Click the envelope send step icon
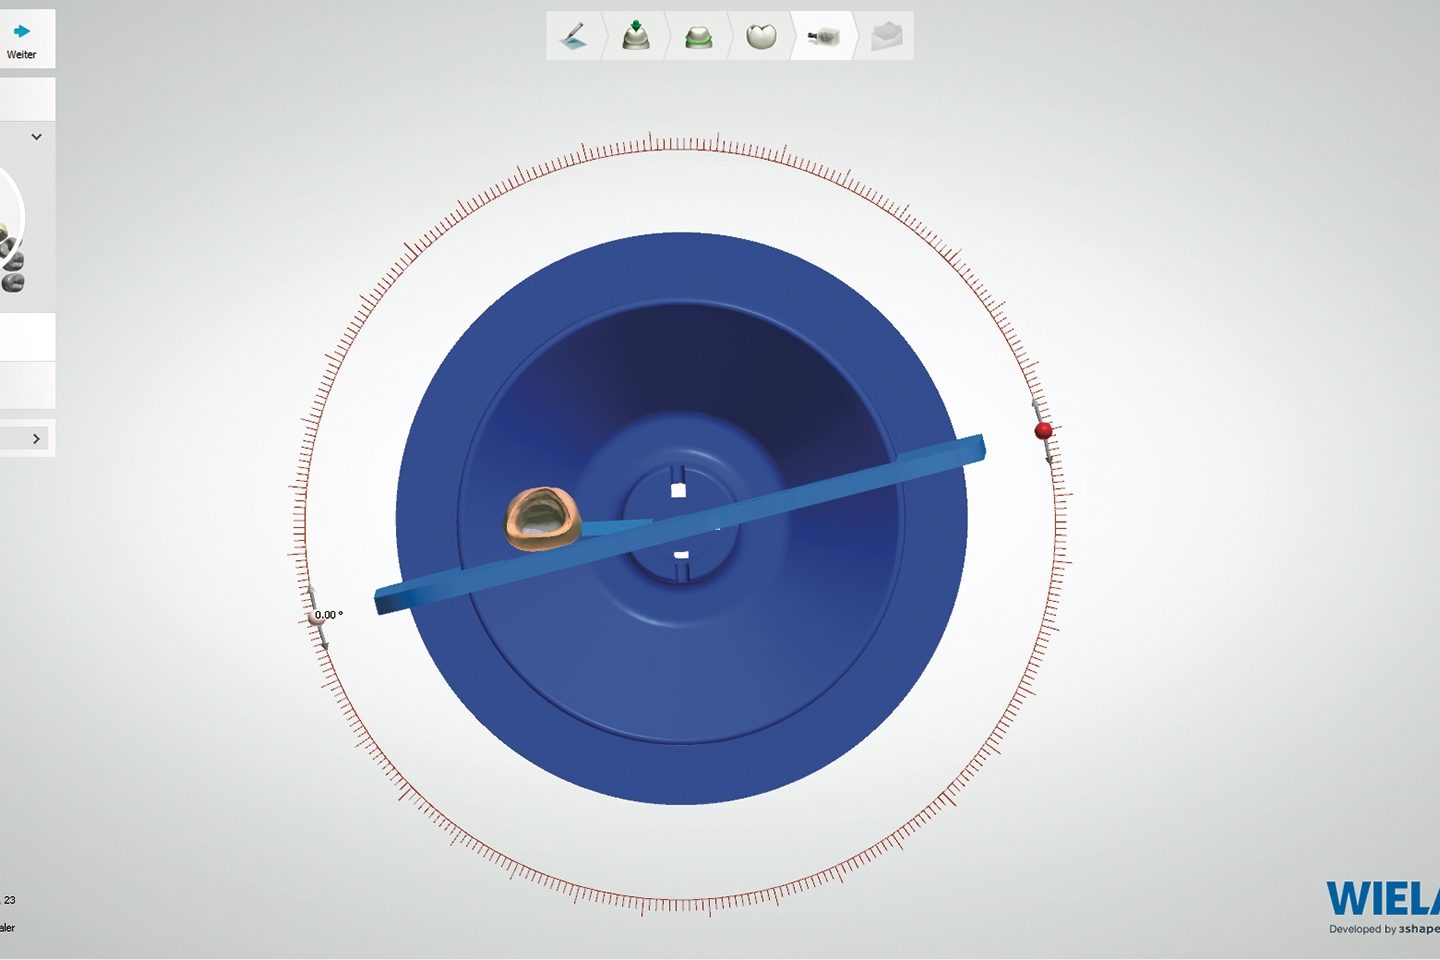 886,37
